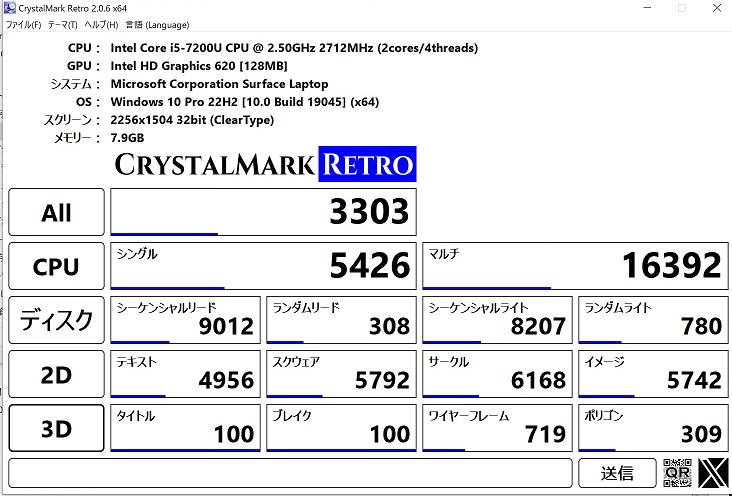Image resolution: width=732 pixels, height=496 pixels.
Task: Click the QR code icon
Action: pos(677,473)
